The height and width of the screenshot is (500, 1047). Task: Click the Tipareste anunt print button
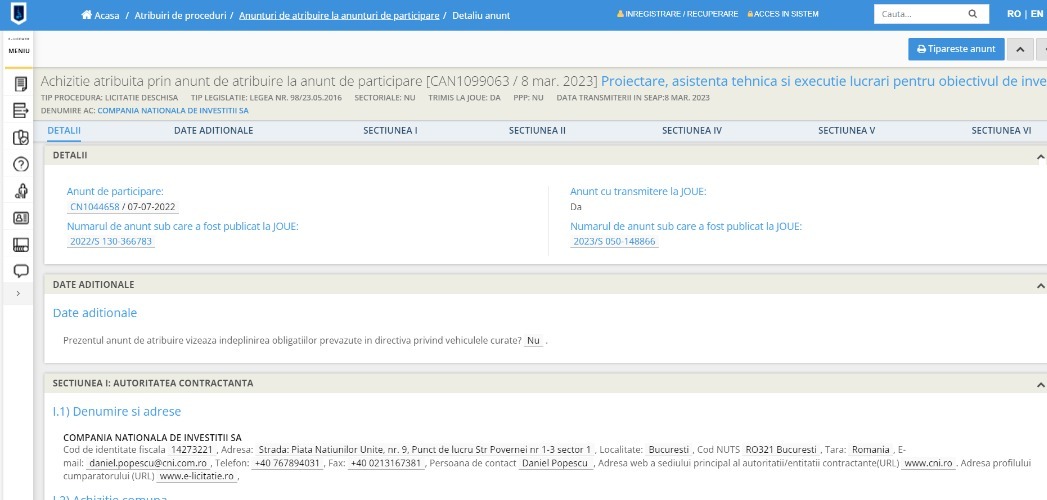956,49
